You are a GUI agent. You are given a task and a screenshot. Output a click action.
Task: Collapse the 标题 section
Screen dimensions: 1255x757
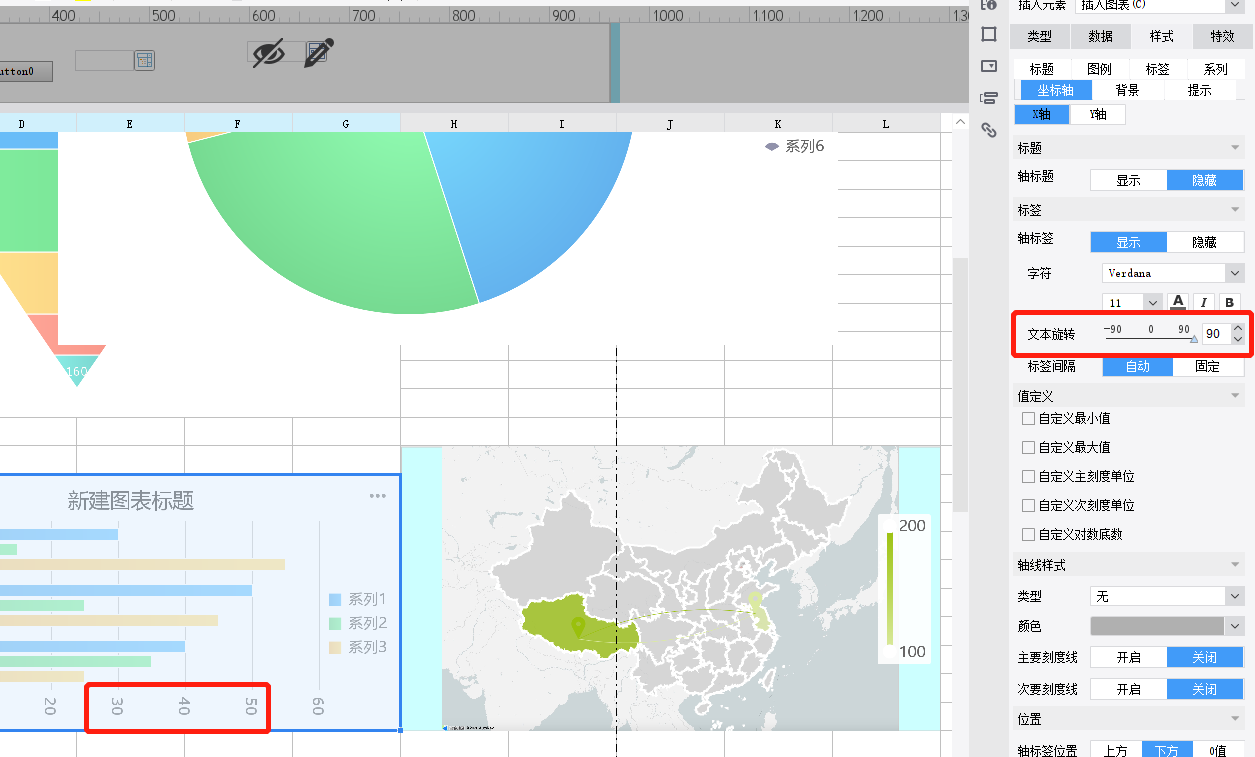[1235, 148]
